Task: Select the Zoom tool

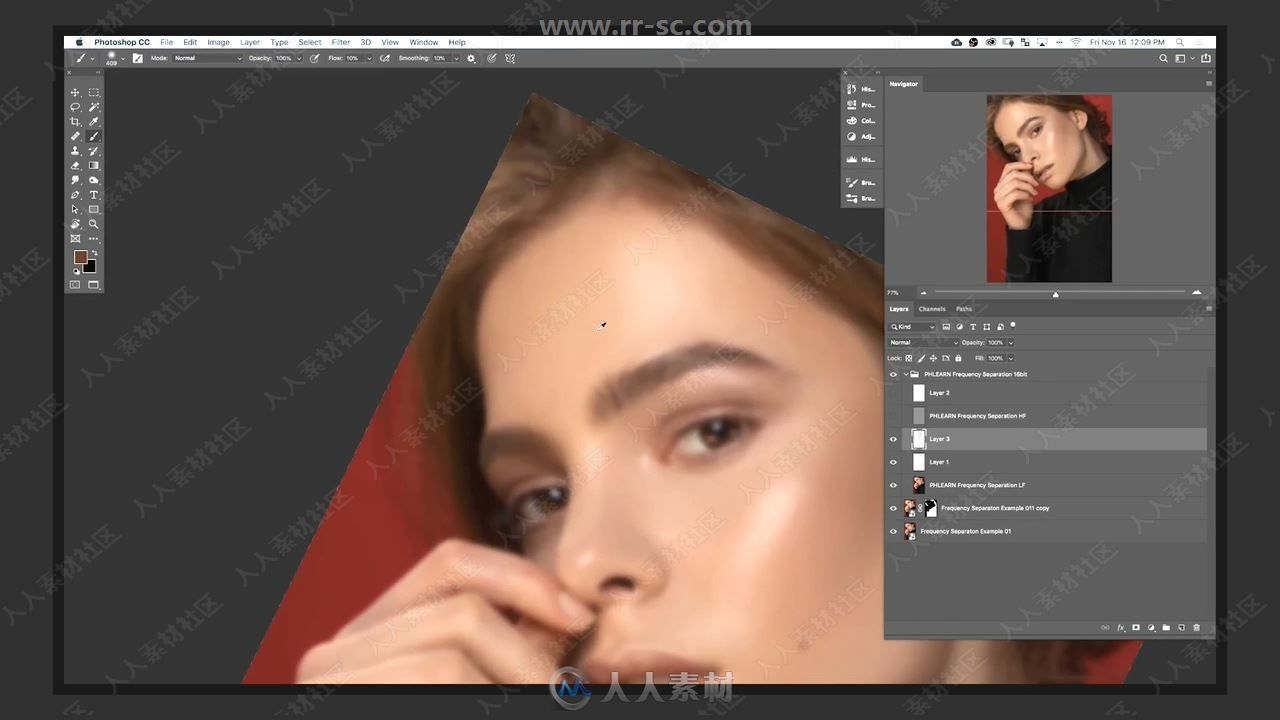Action: coord(94,224)
